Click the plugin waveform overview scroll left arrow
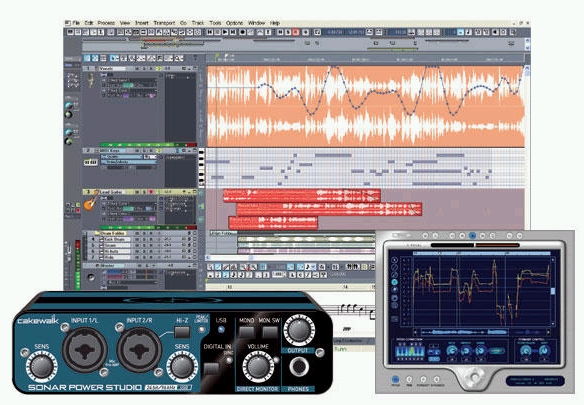This screenshot has width=584, height=405. point(415,331)
